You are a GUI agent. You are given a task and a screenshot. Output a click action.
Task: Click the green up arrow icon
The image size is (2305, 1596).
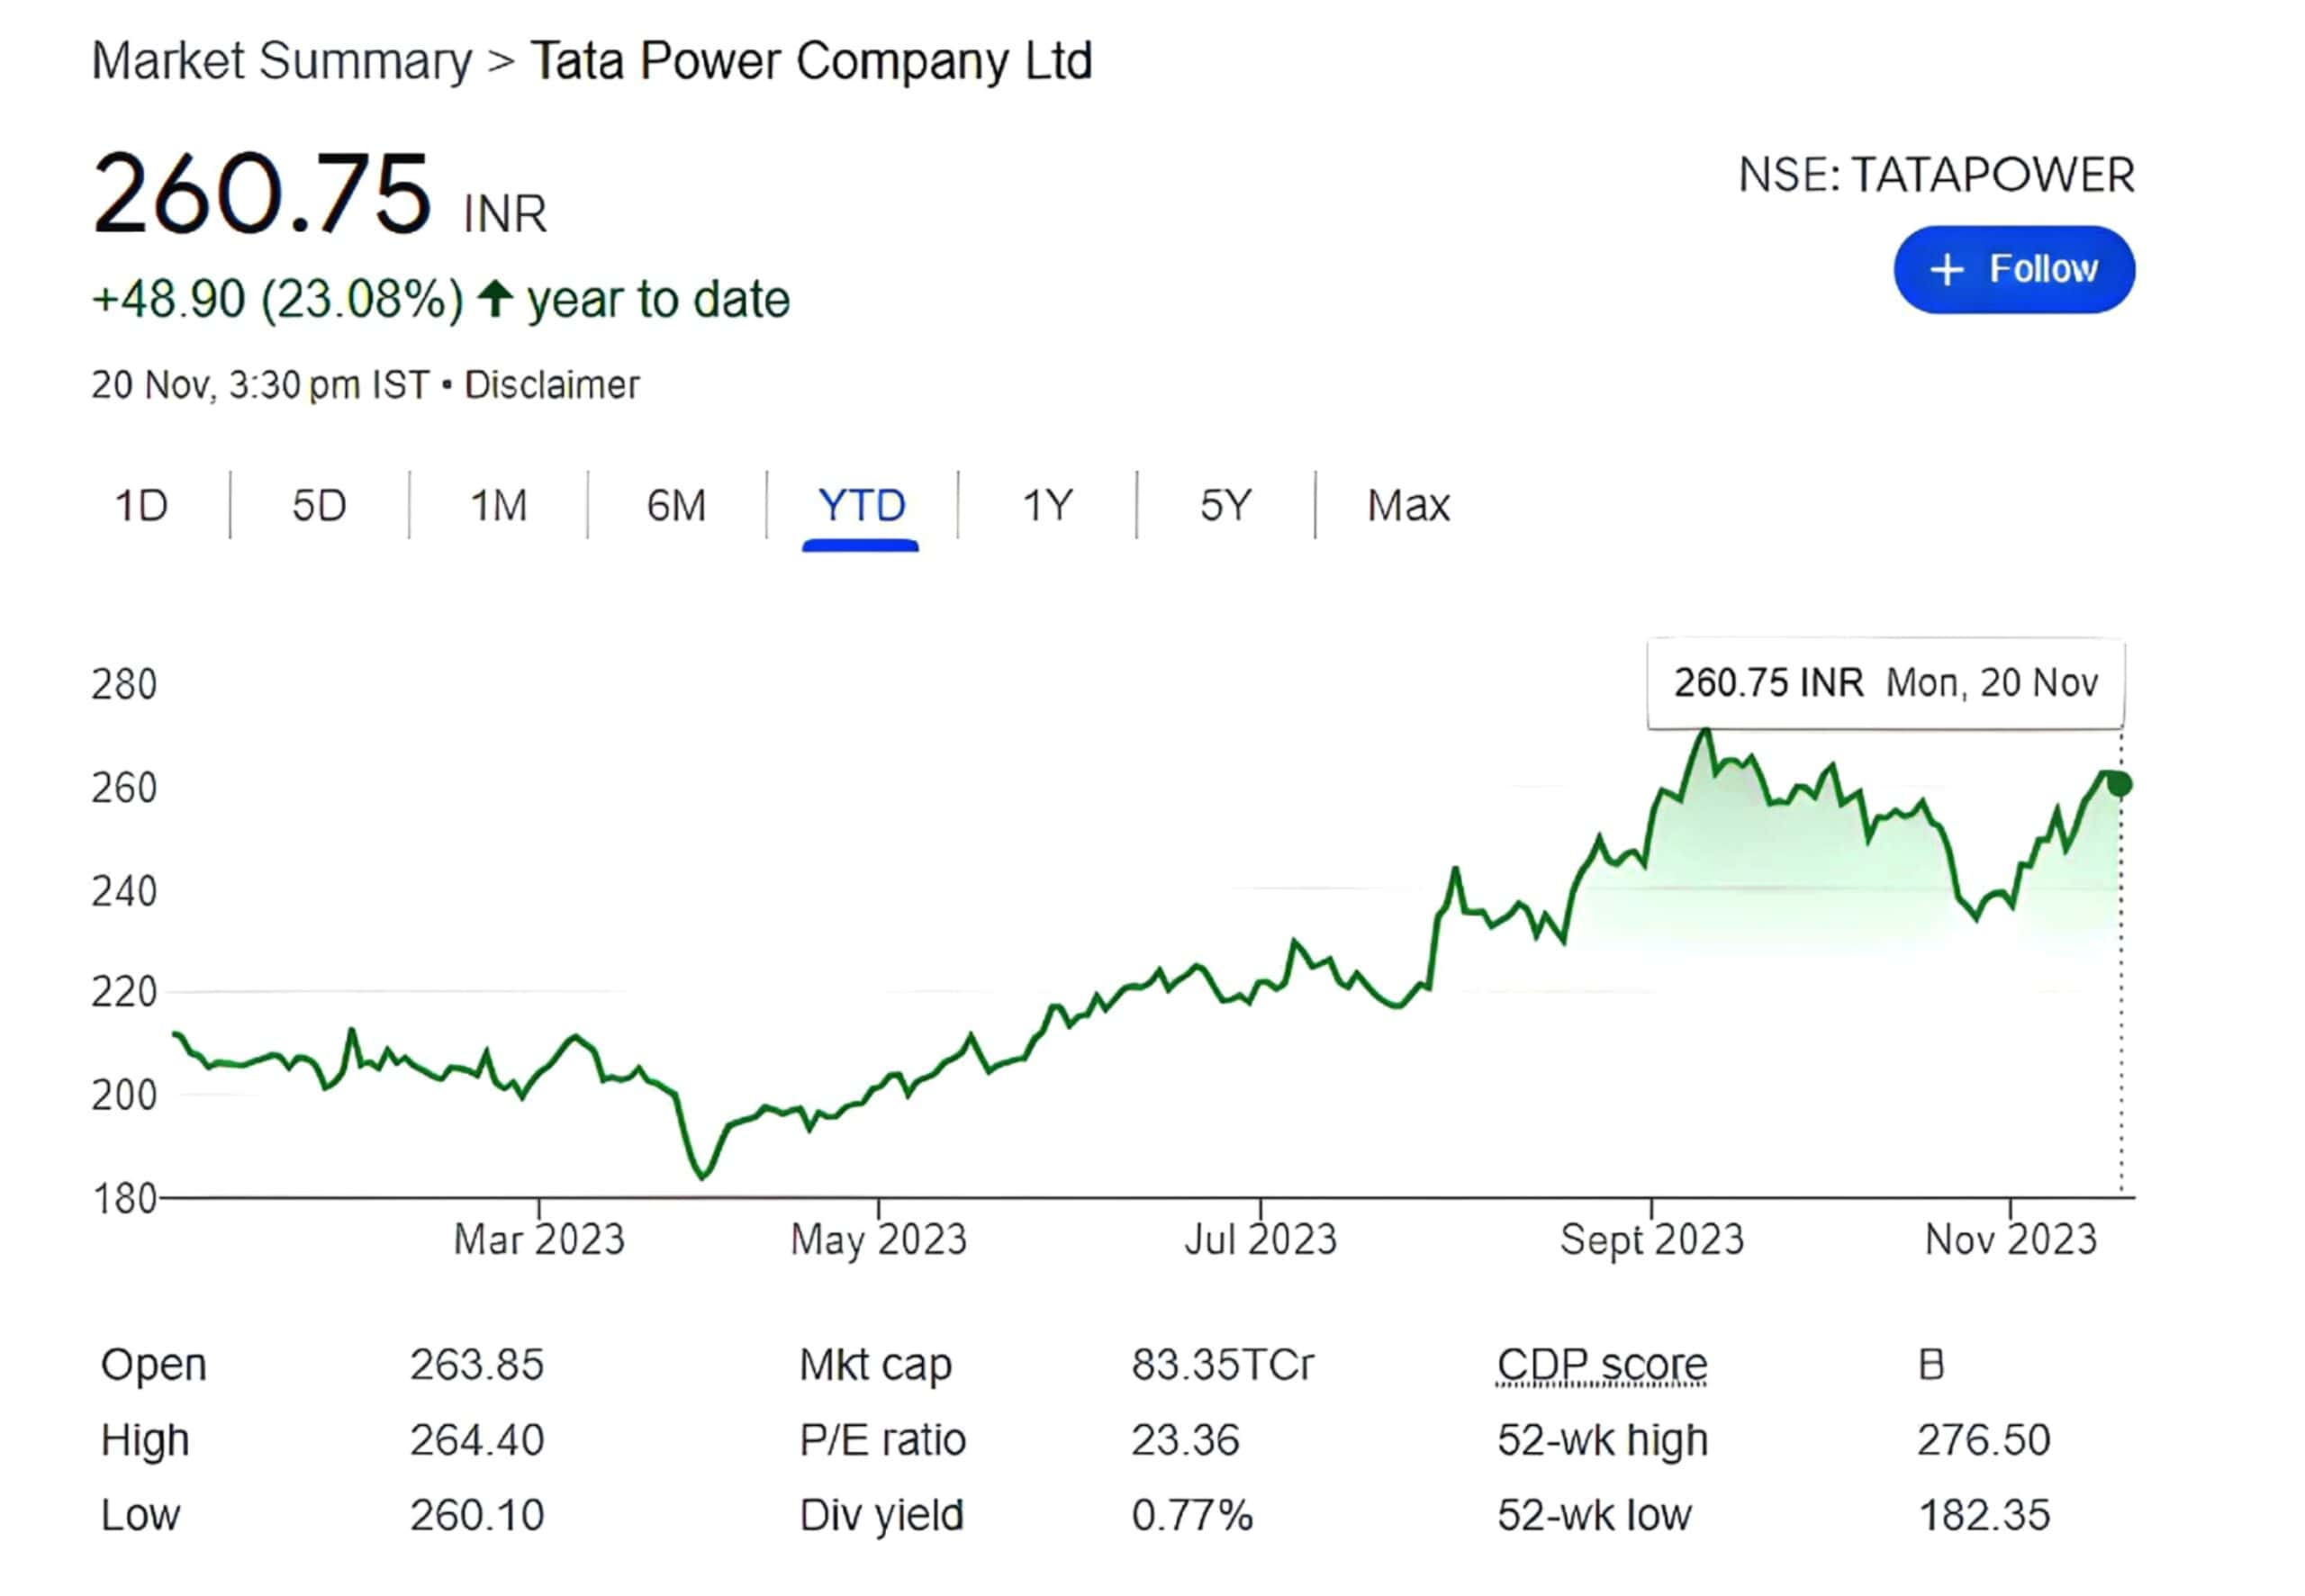(495, 298)
